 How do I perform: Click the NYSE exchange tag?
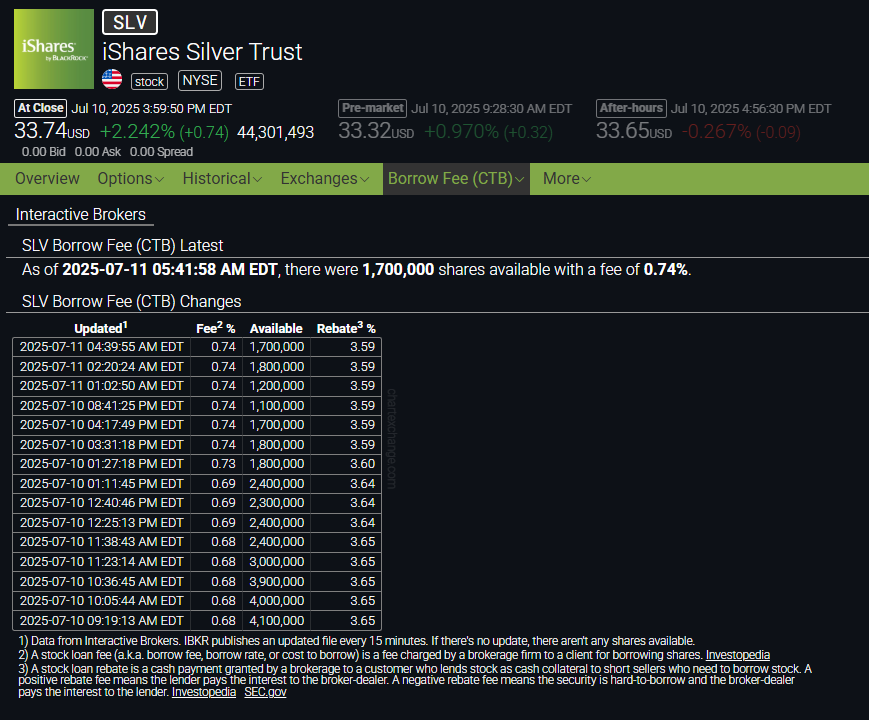(x=200, y=80)
